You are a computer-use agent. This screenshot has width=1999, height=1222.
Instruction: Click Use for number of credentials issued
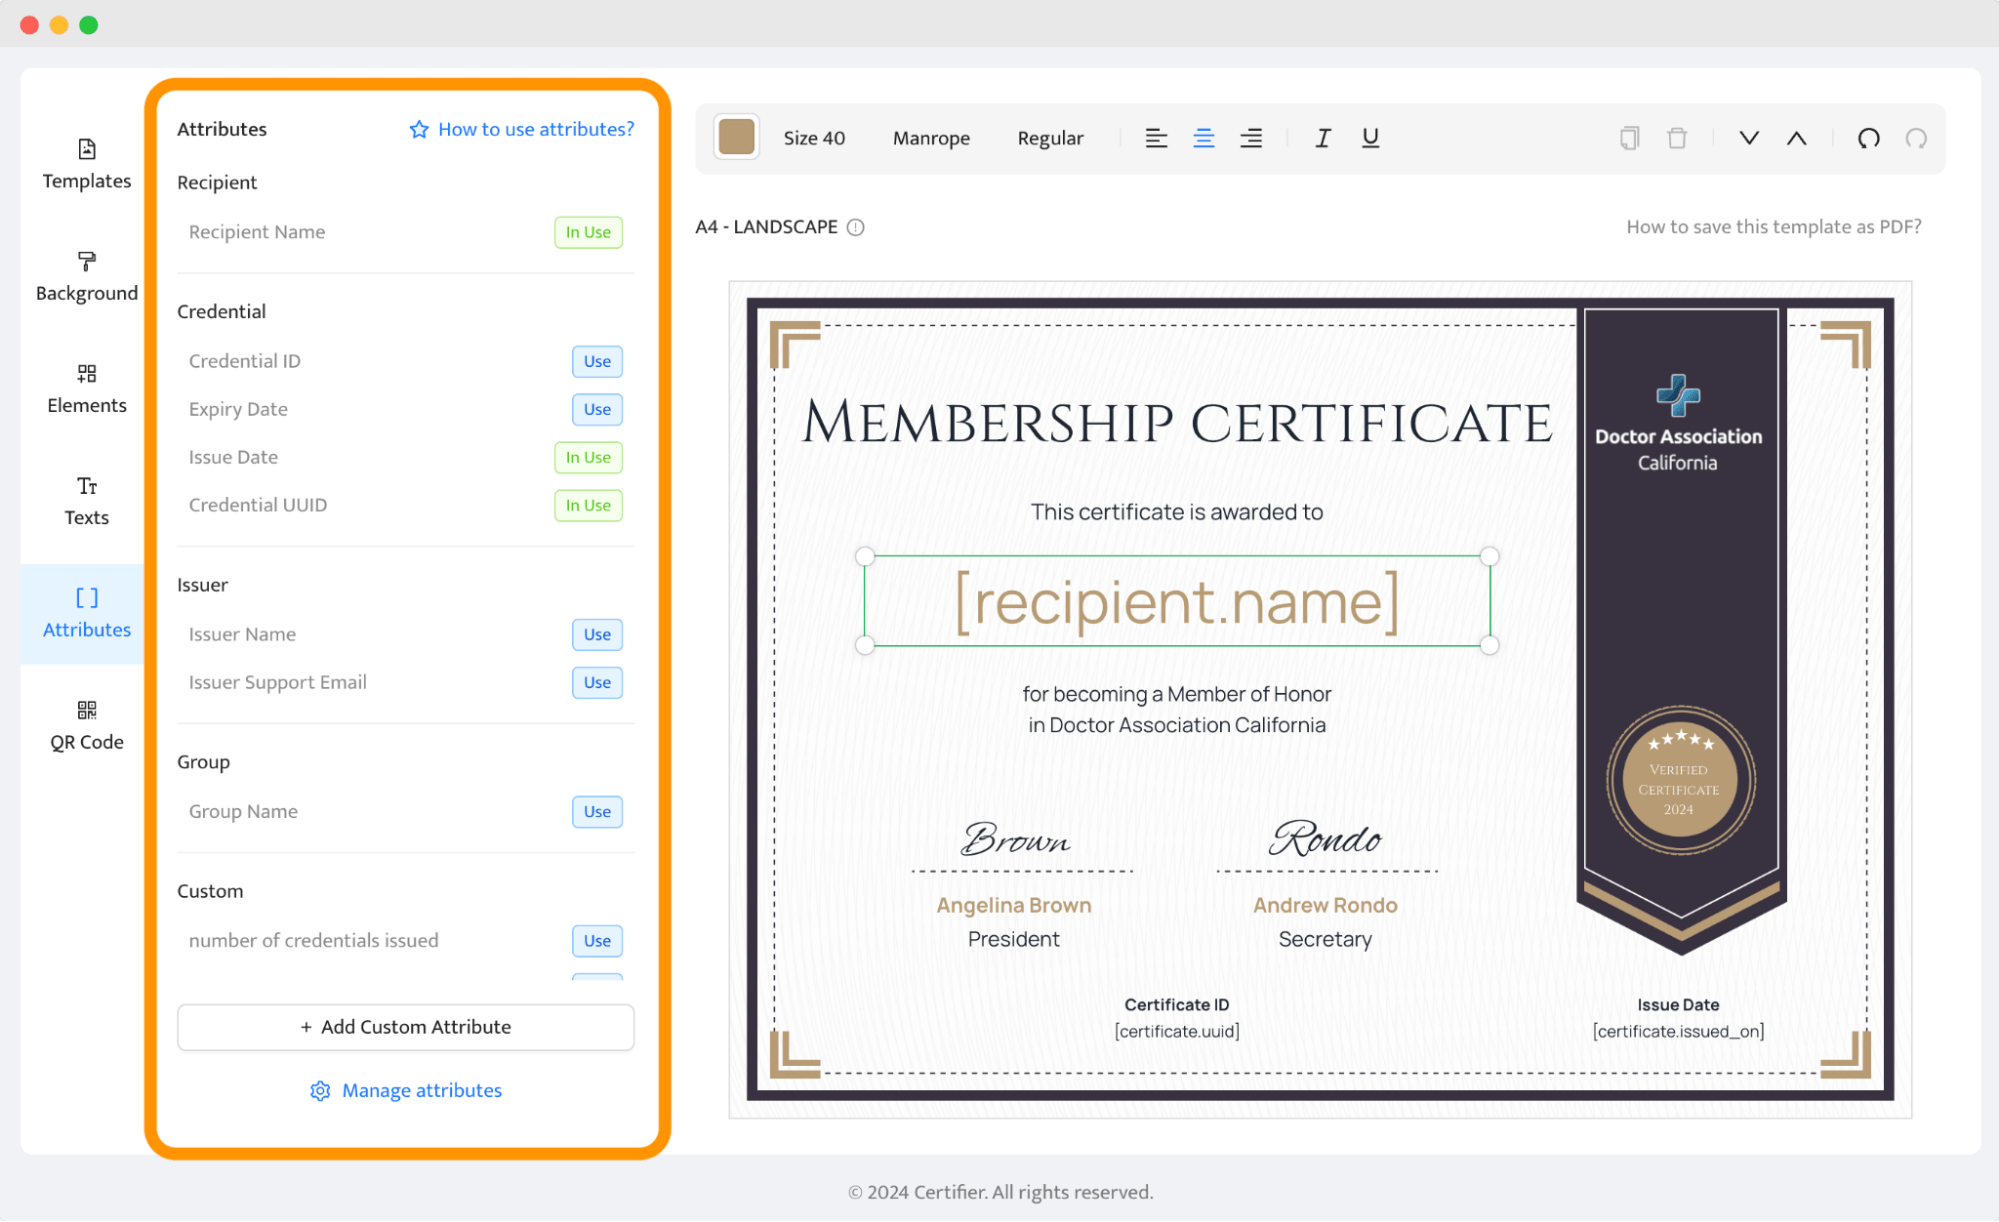[597, 940]
